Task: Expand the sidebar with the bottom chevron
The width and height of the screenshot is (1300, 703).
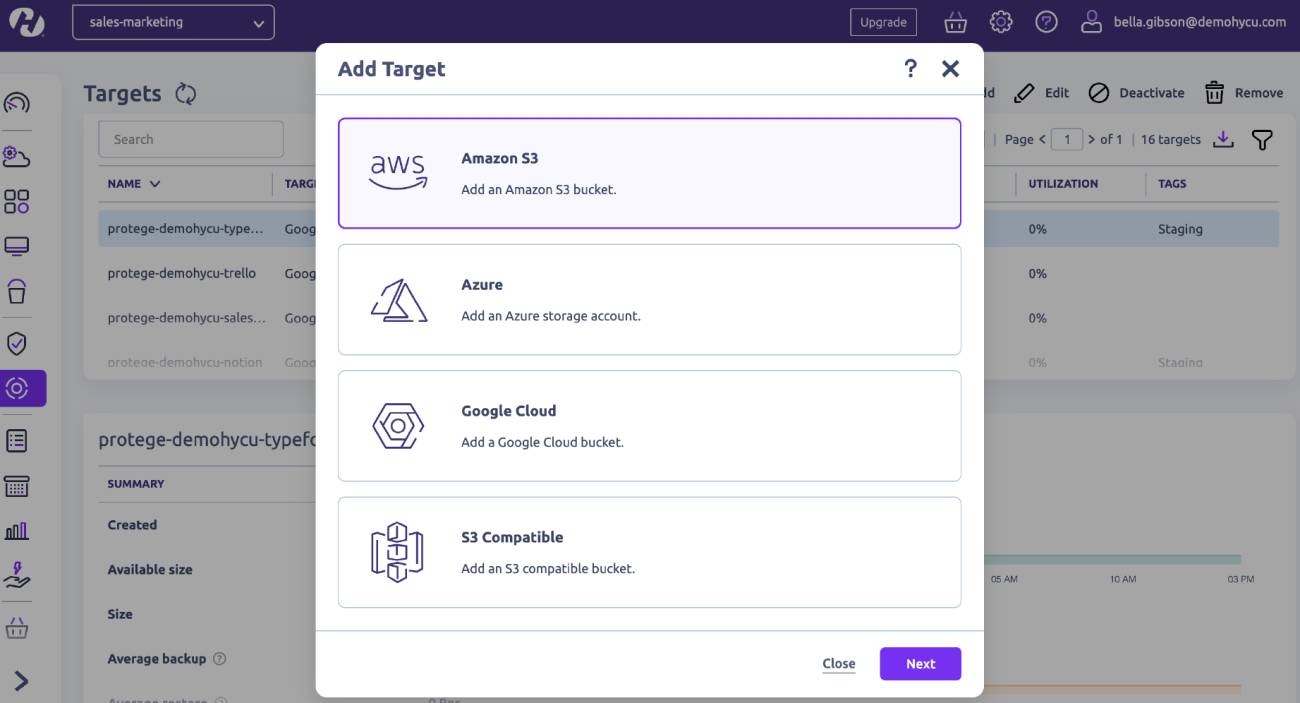Action: tap(20, 681)
